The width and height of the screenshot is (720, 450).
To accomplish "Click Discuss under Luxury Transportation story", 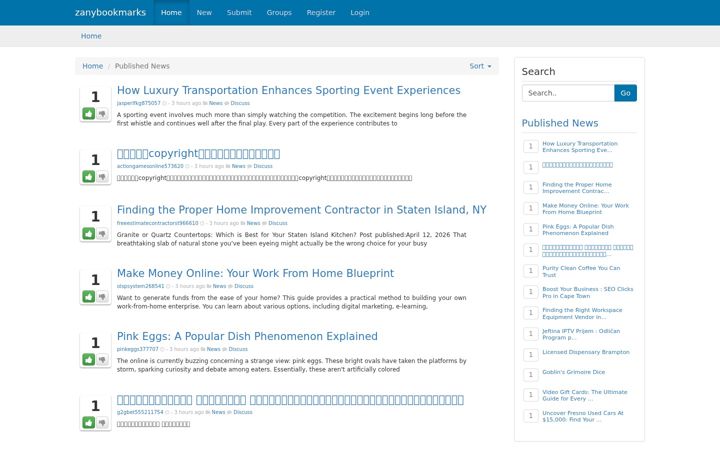I will click(x=240, y=103).
